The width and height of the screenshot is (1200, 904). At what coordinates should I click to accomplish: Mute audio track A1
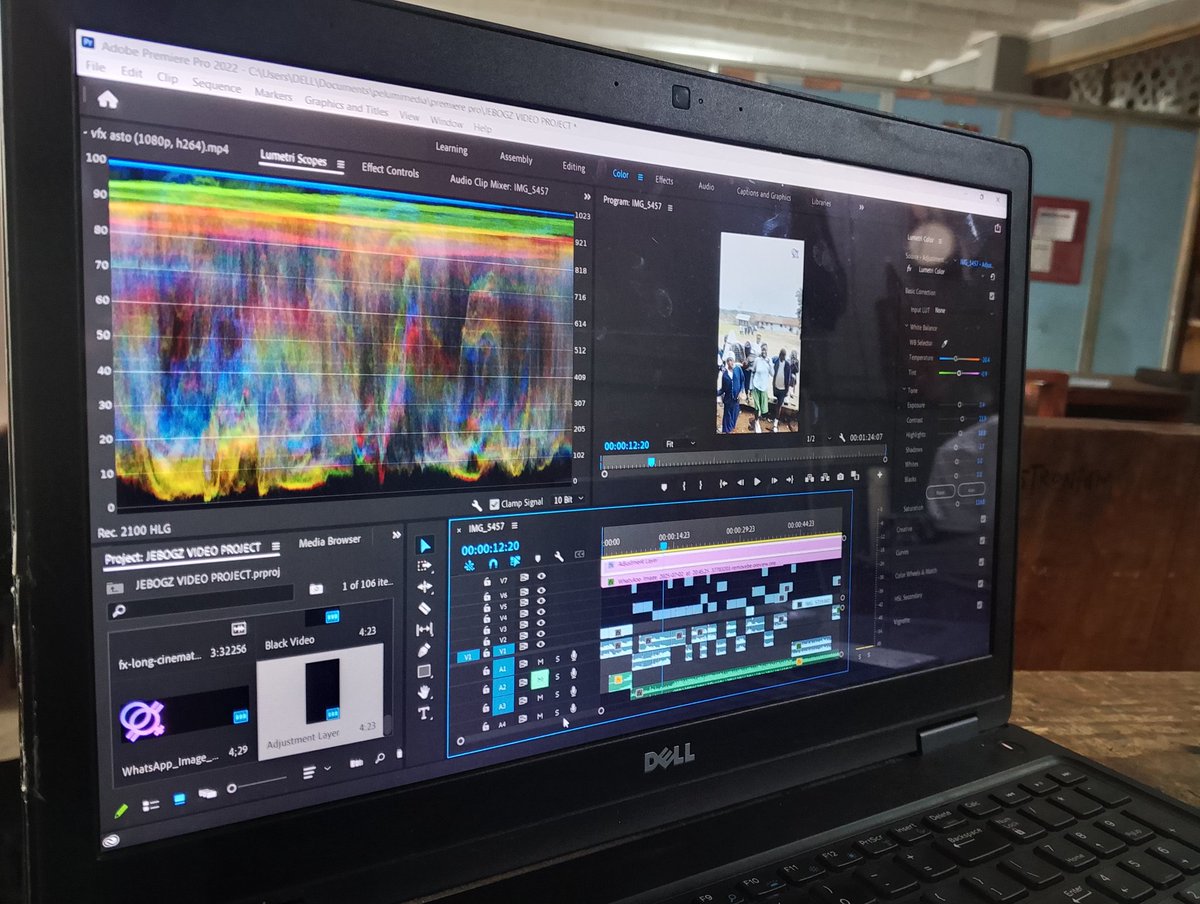(540, 661)
